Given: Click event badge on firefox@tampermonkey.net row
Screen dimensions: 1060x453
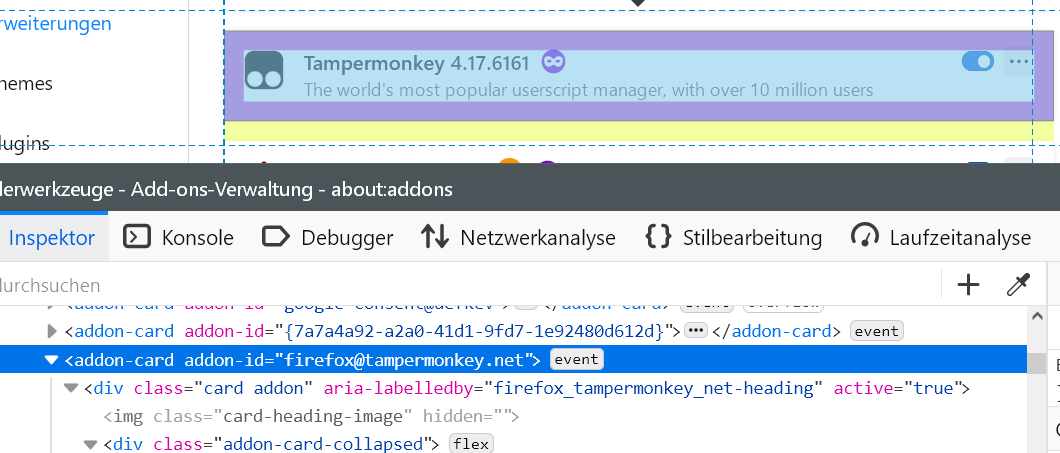Looking at the screenshot, I should [x=577, y=360].
